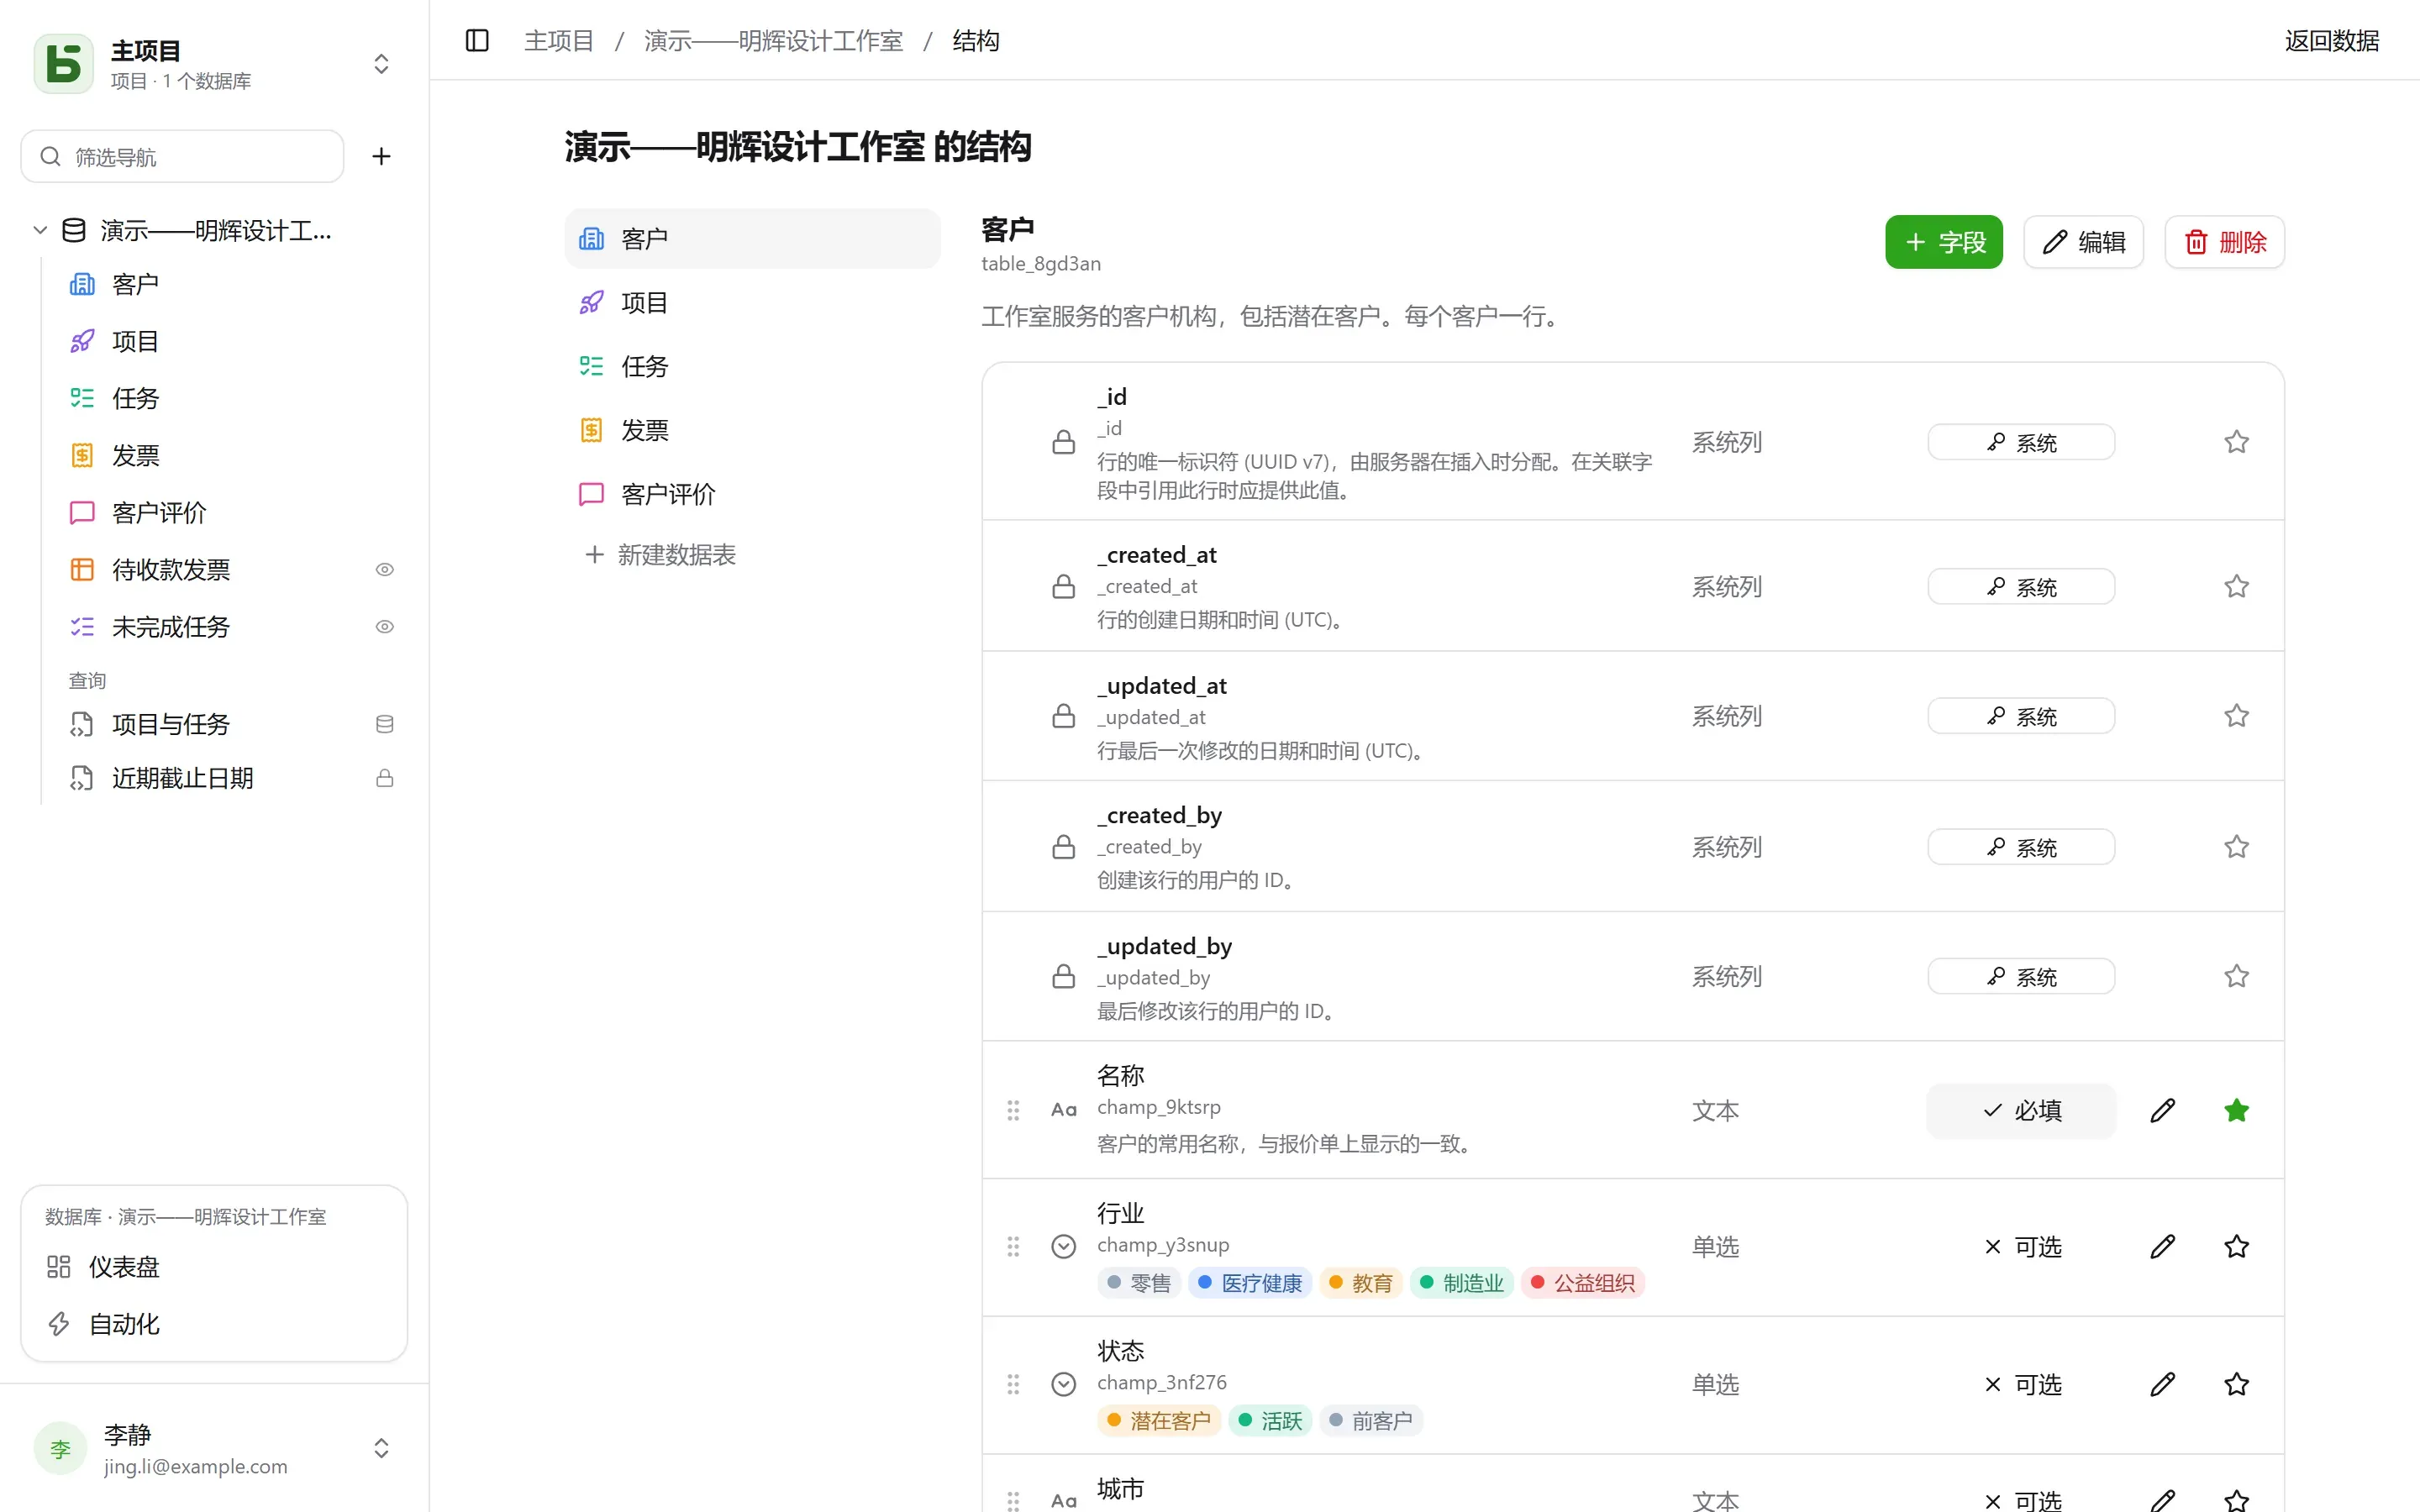Open the 主项目 project switcher chevrons
Viewport: 2420px width, 1512px height.
[x=381, y=64]
